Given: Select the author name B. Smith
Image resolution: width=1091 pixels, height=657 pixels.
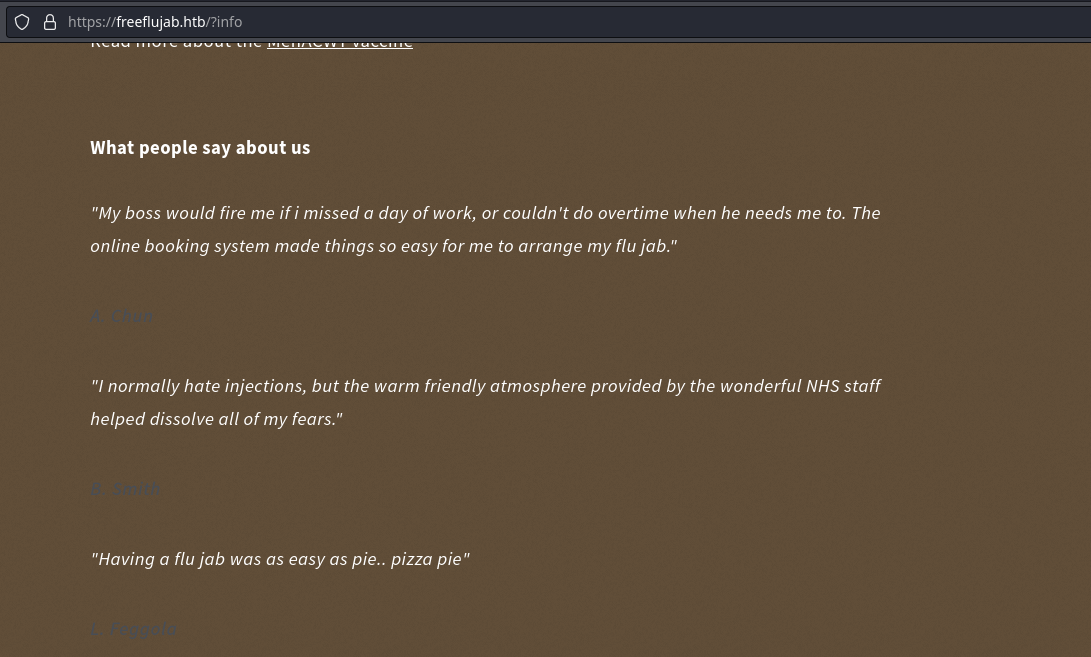Looking at the screenshot, I should [x=126, y=490].
